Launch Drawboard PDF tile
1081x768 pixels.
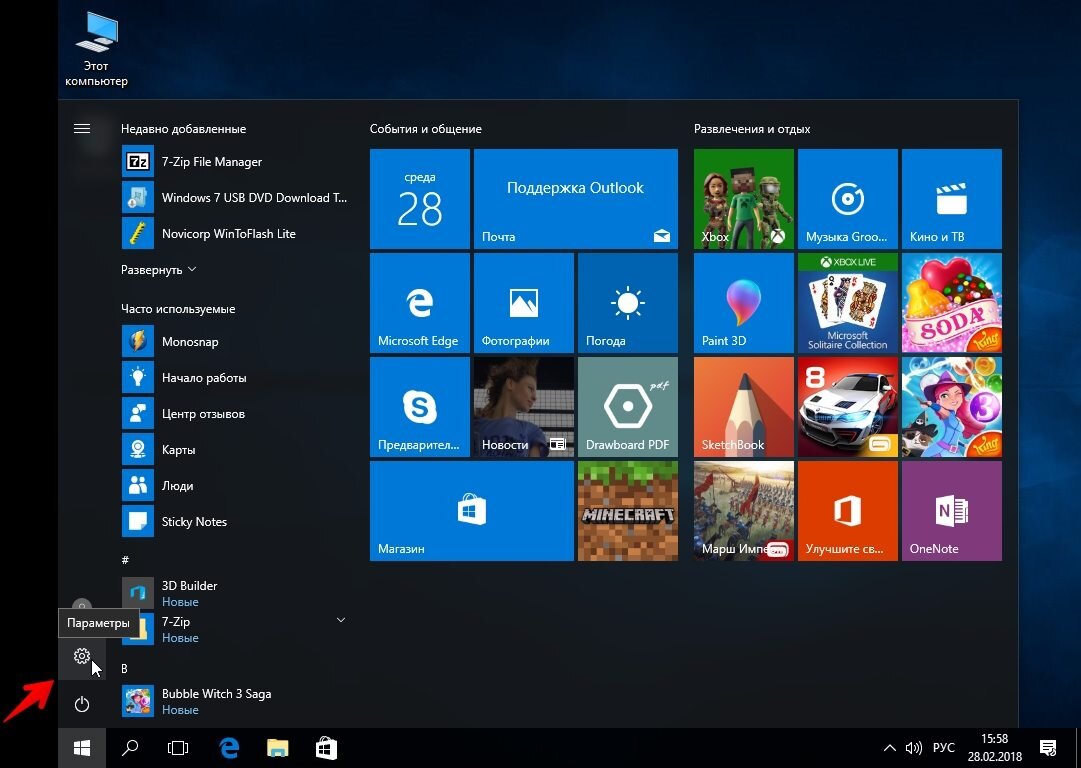pos(628,407)
